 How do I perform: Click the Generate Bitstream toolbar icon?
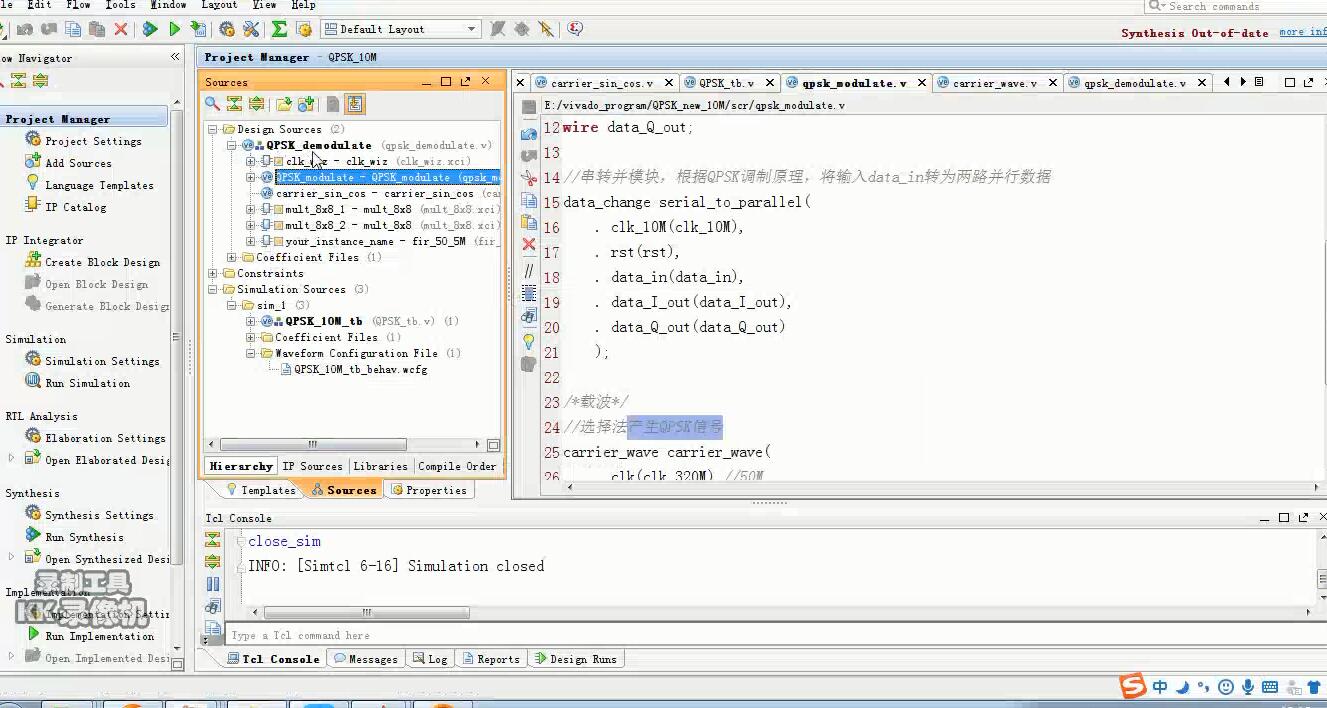[199, 29]
